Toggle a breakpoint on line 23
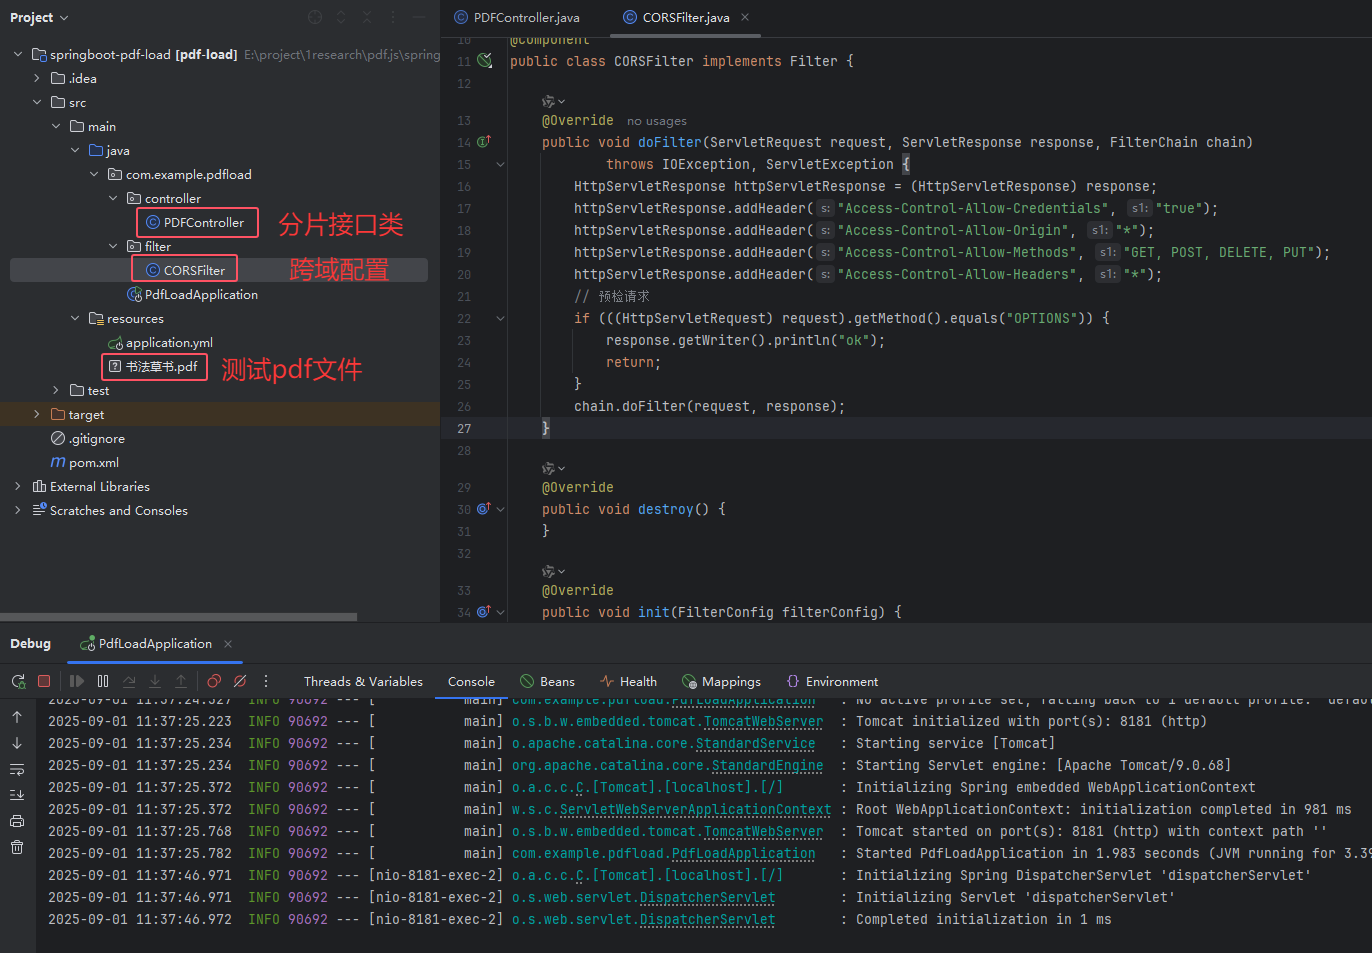1372x953 pixels. tap(464, 340)
